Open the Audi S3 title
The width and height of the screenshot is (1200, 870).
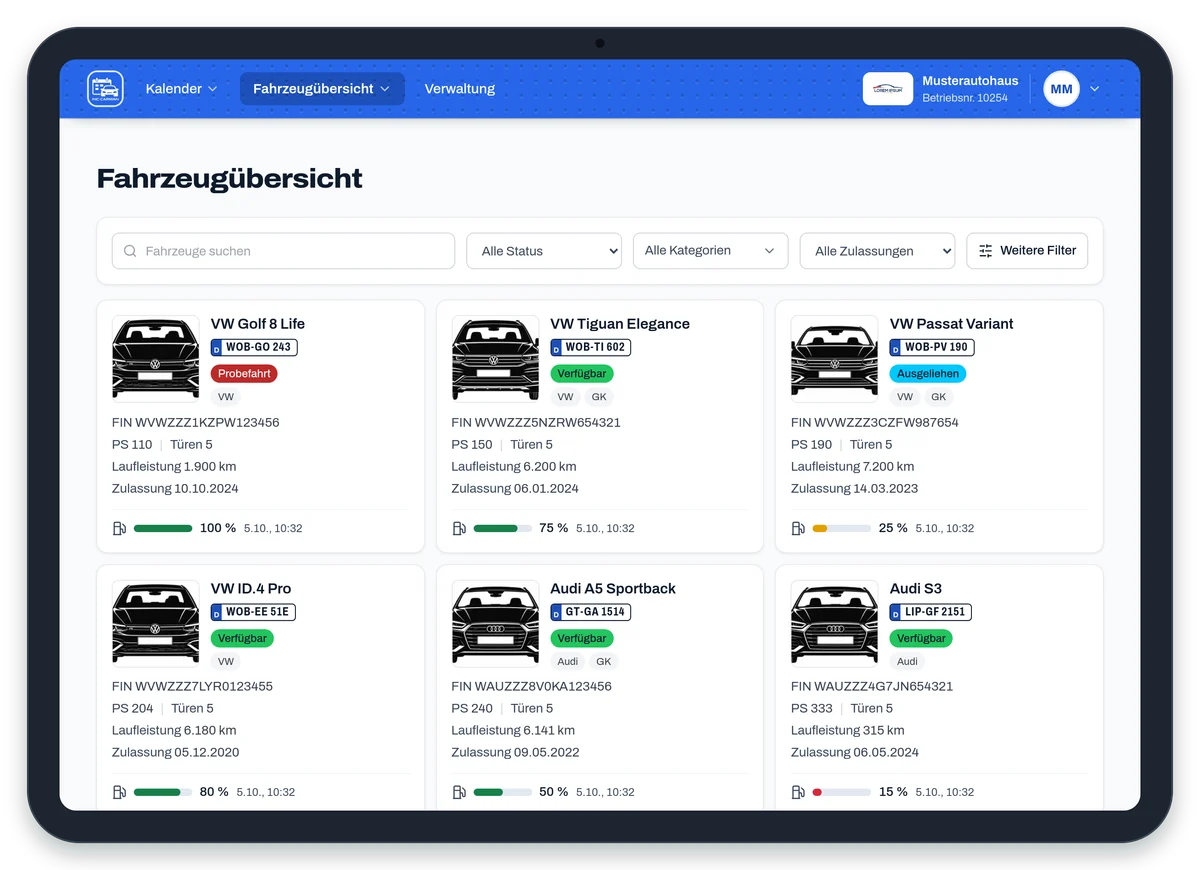[x=916, y=589]
